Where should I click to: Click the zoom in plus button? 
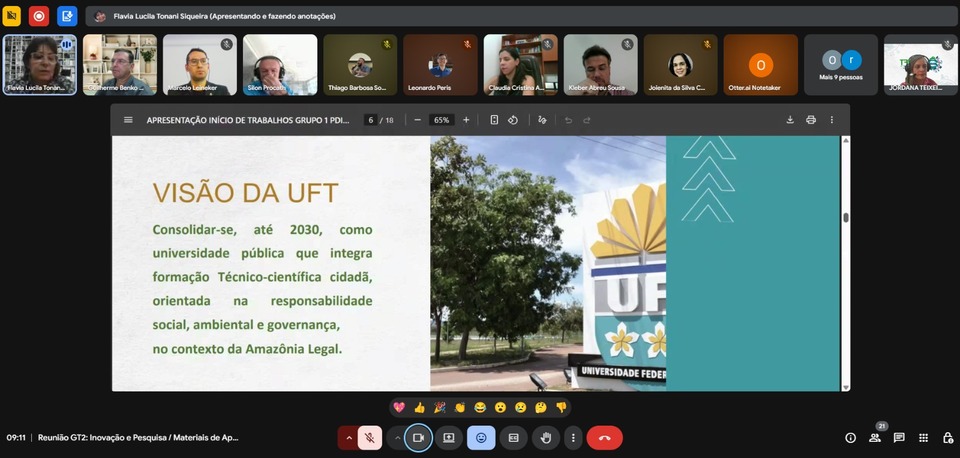tap(466, 120)
